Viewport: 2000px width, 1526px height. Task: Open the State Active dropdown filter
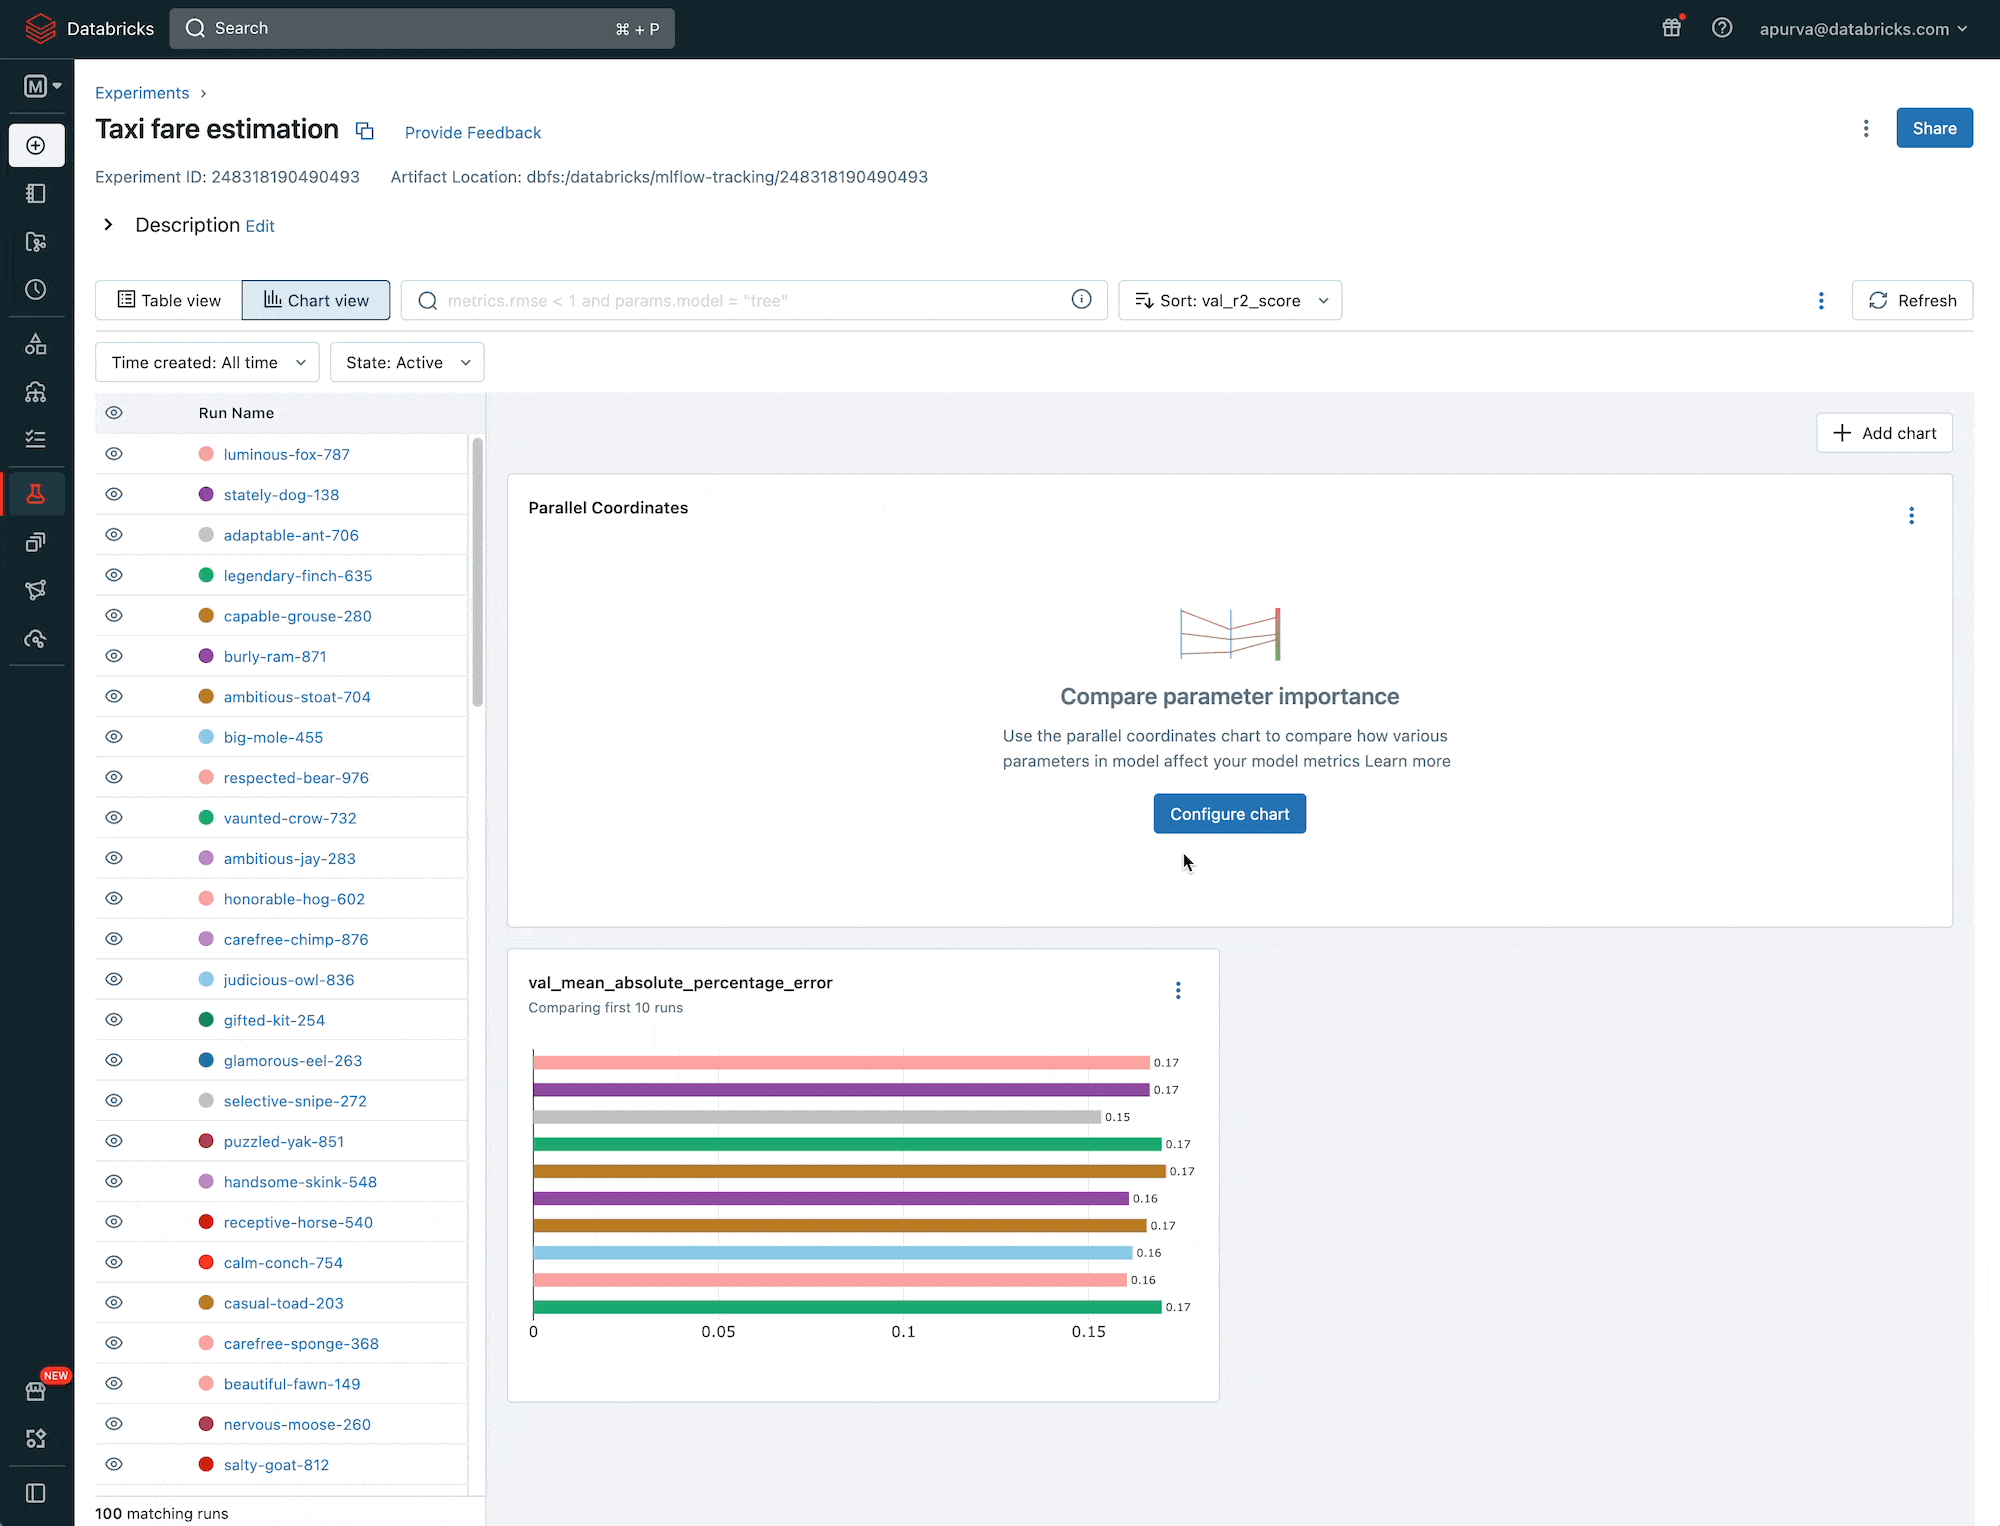pyautogui.click(x=405, y=361)
